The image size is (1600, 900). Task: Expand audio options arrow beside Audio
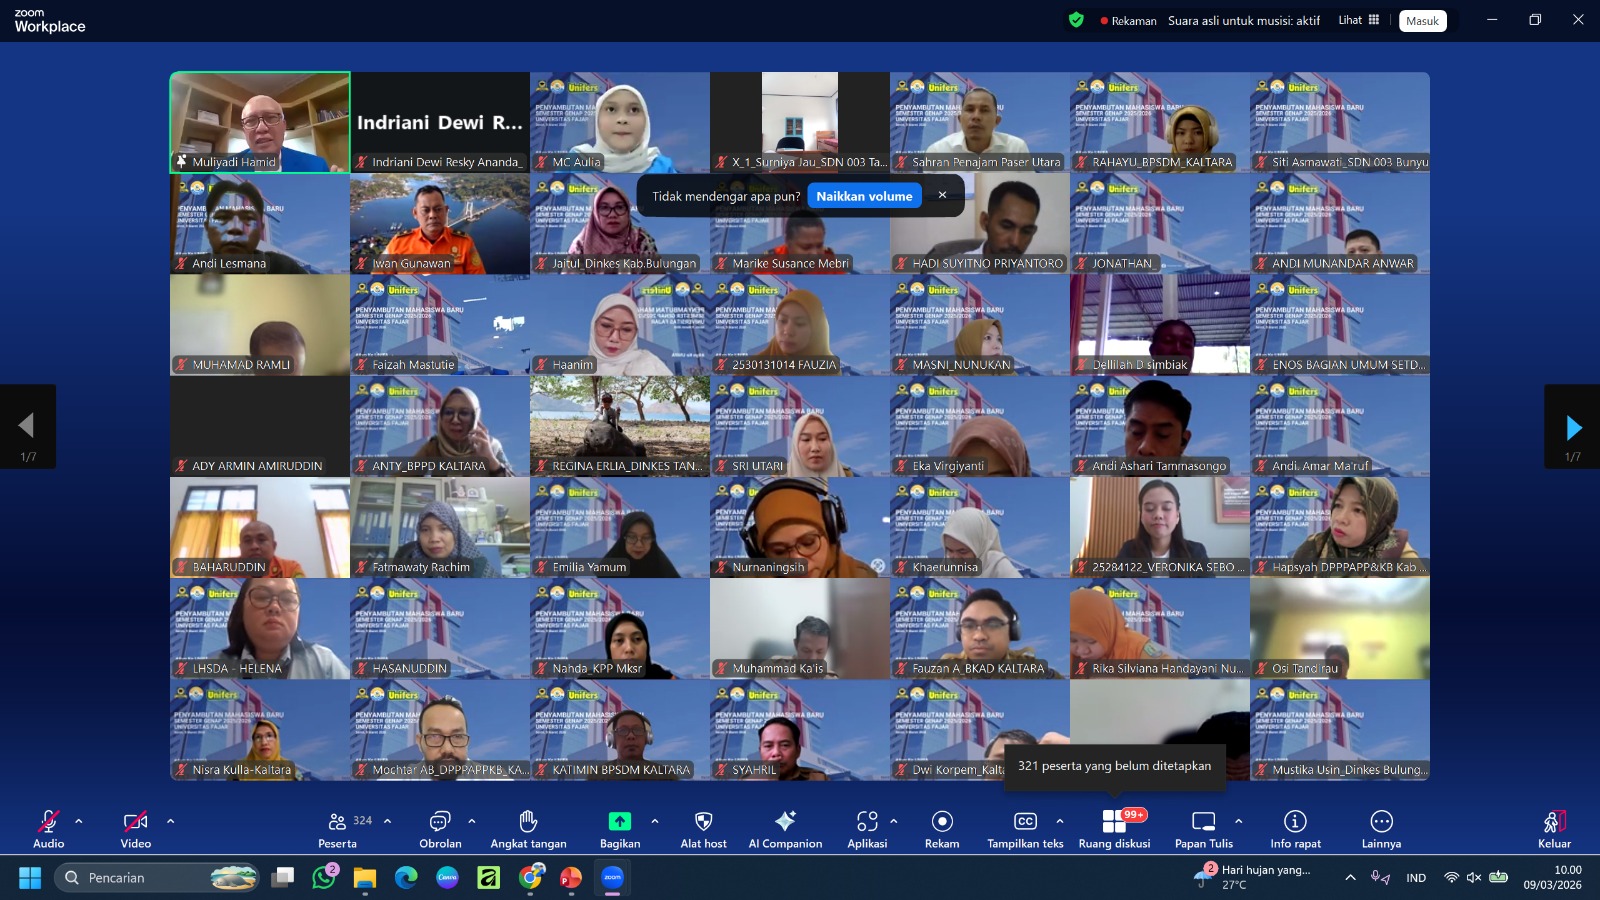click(x=79, y=821)
